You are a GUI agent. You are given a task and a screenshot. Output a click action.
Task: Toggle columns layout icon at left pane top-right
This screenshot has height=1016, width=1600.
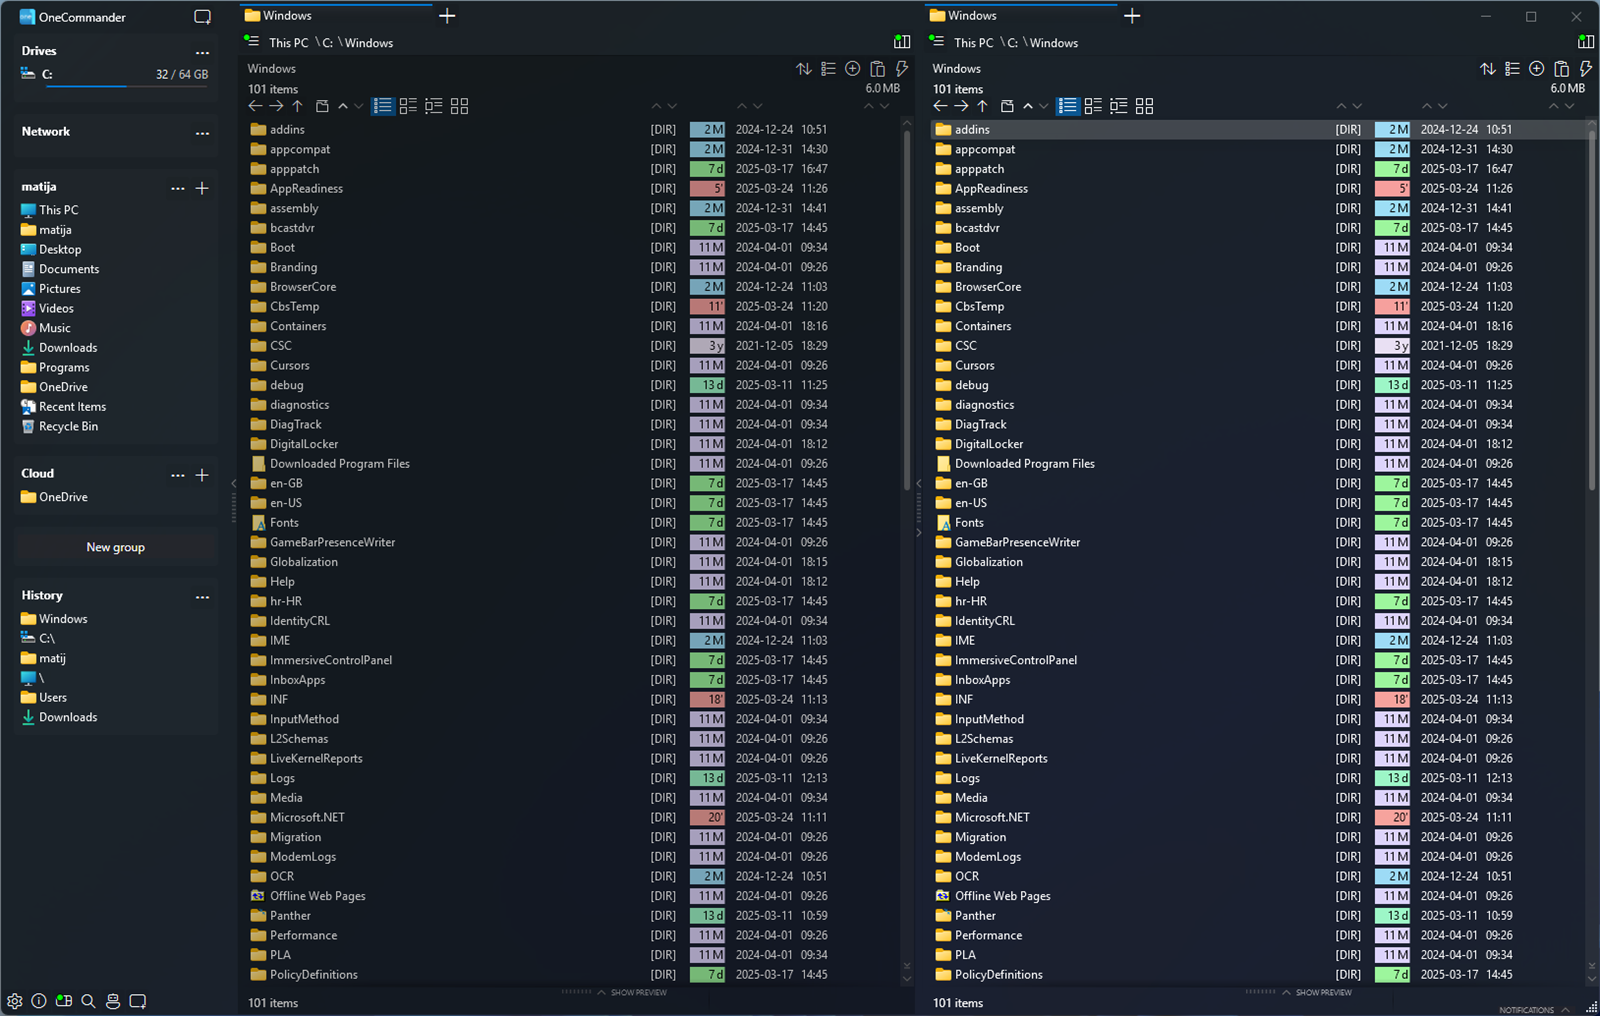tap(902, 42)
